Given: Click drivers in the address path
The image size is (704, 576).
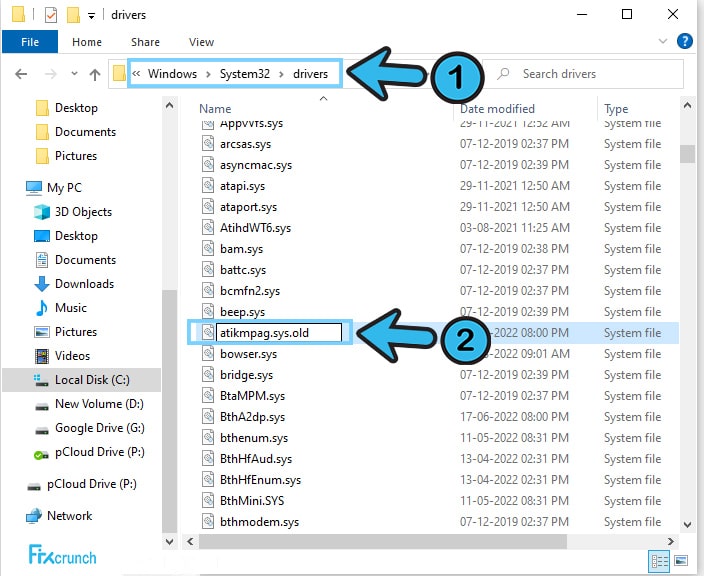Looking at the screenshot, I should pos(310,74).
